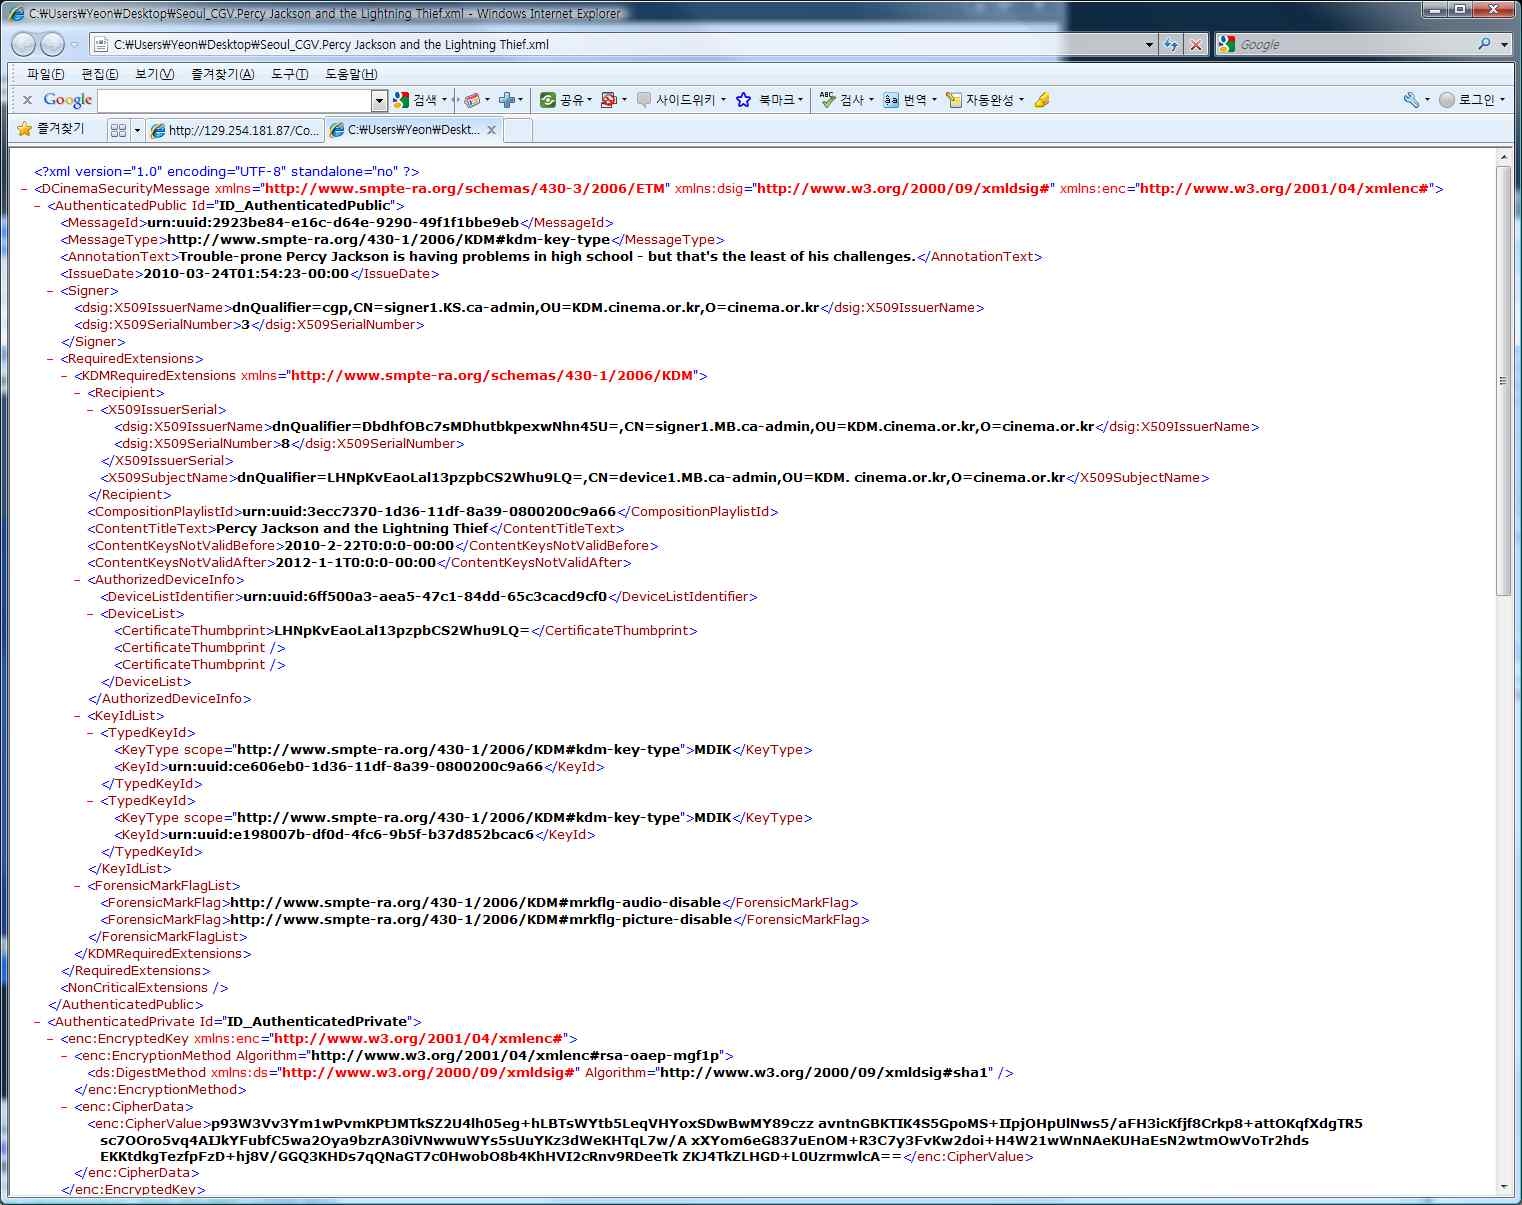Image resolution: width=1522 pixels, height=1205 pixels.
Task: Collapse the AuthorizedDeviceInfo node
Action: [77, 580]
